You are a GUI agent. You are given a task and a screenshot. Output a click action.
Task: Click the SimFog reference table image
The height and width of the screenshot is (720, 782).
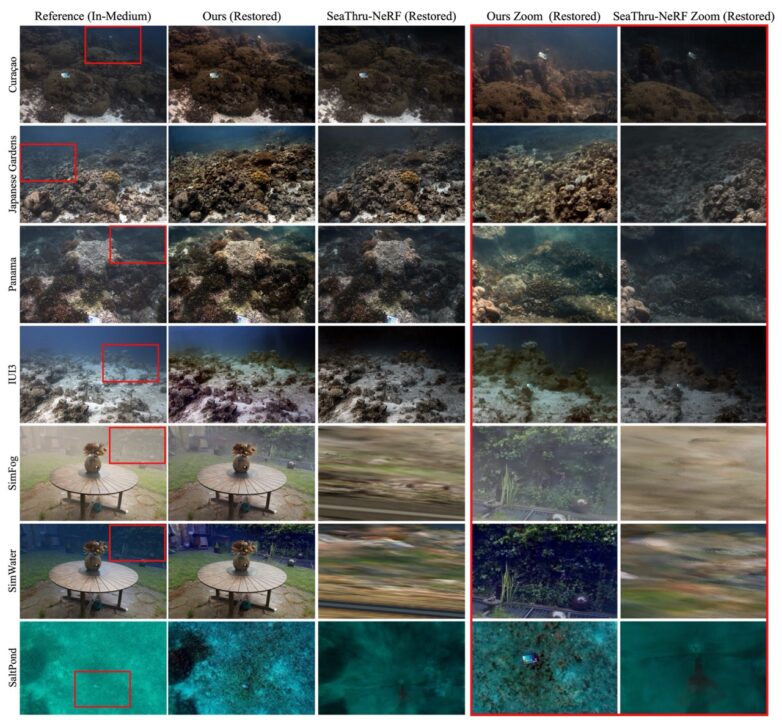93,473
